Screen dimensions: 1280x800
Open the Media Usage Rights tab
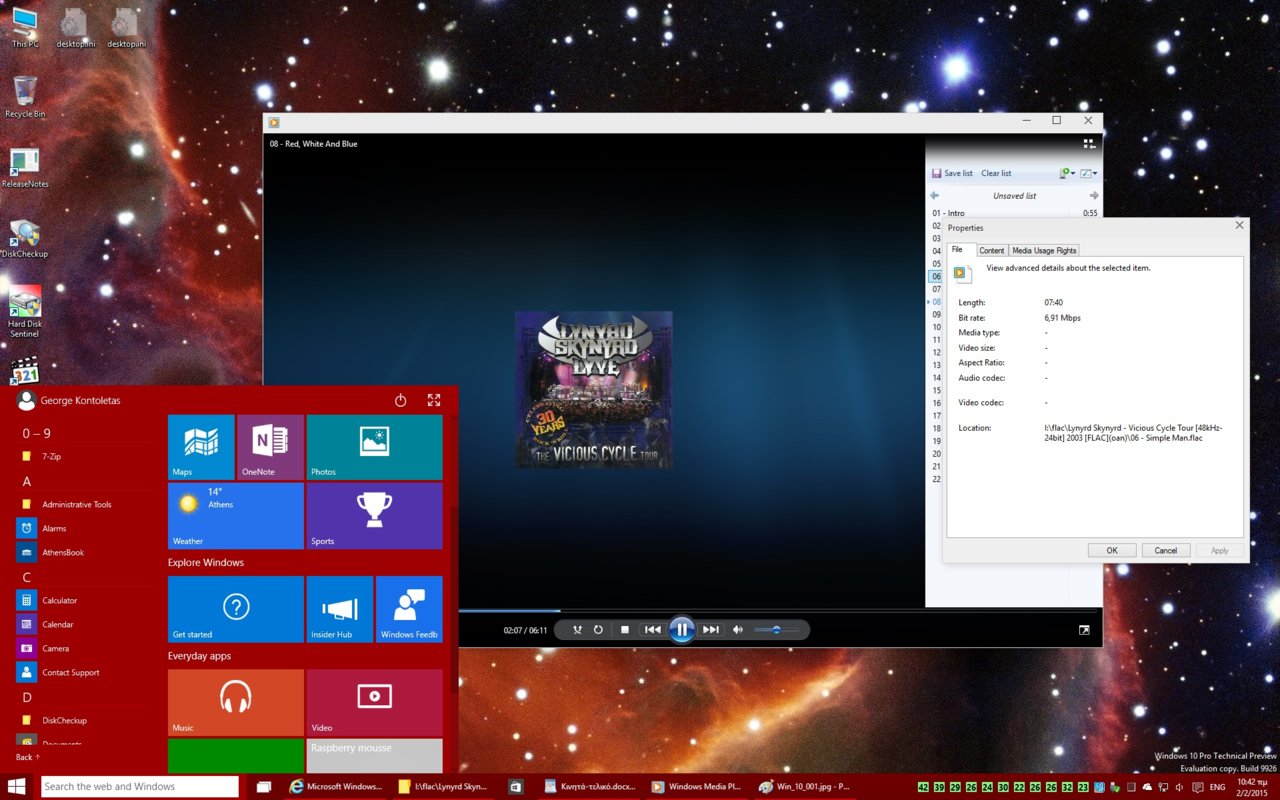click(1044, 250)
